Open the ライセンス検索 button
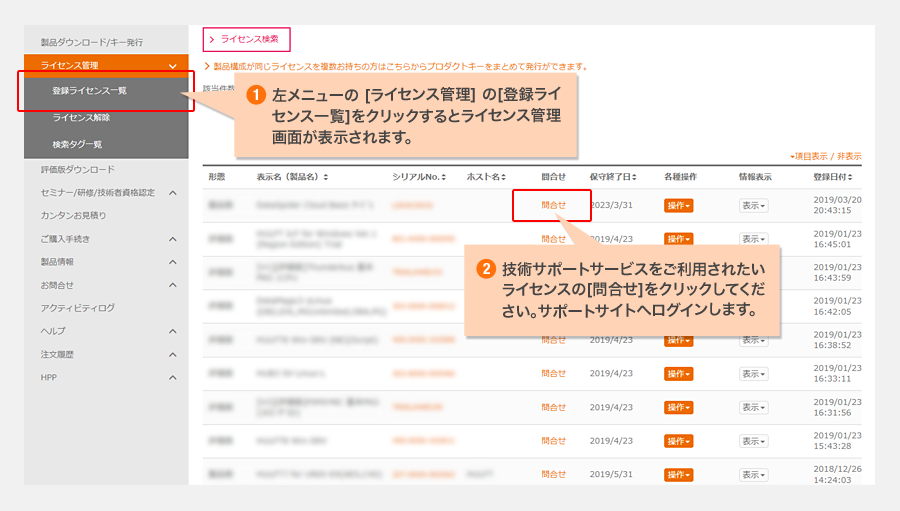900x511 pixels. (246, 39)
